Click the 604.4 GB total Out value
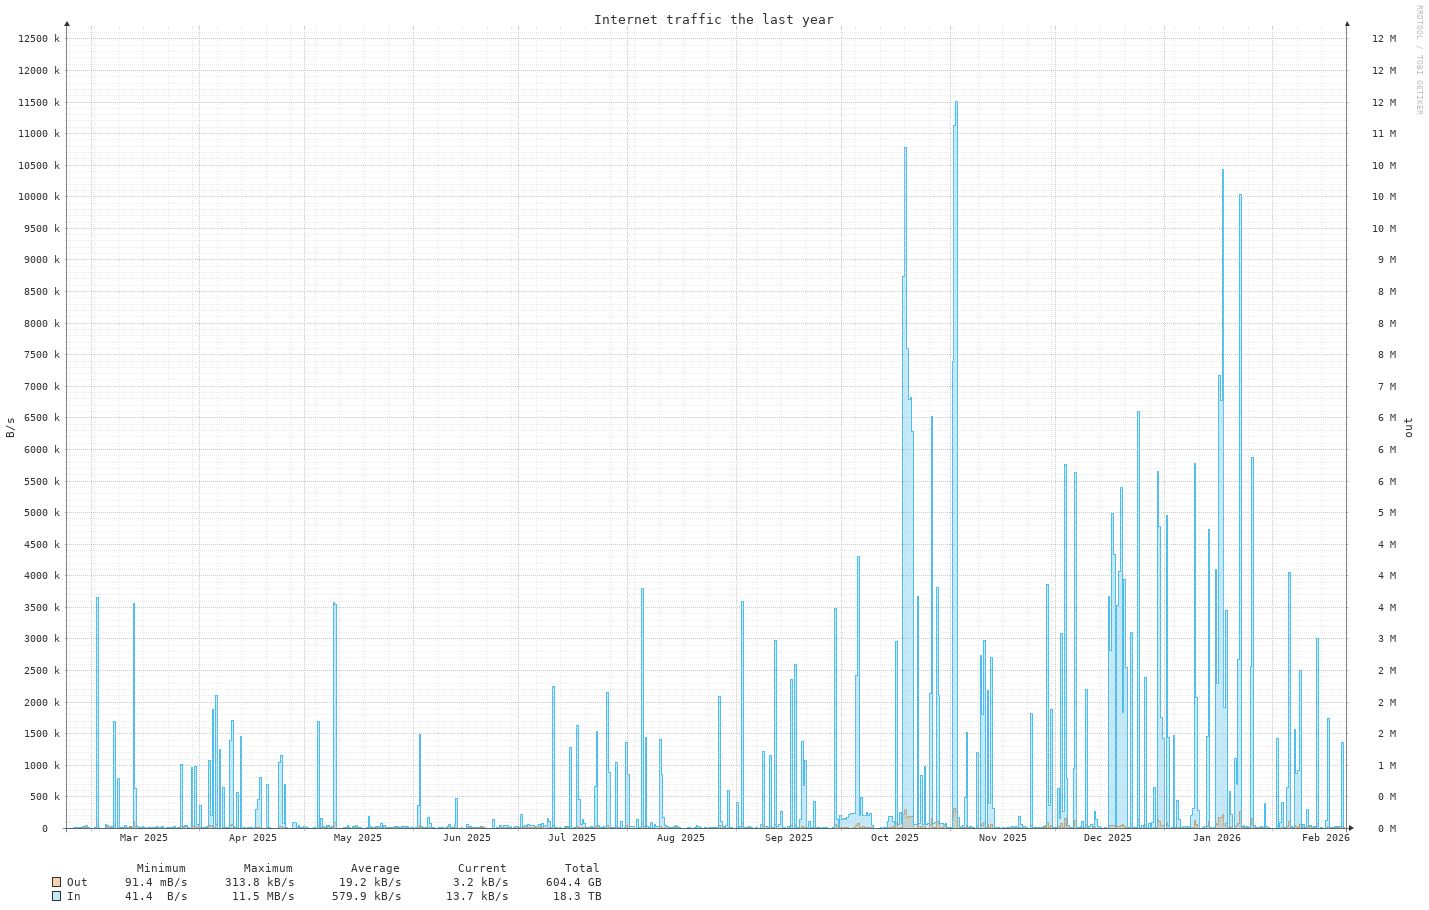 pos(573,882)
